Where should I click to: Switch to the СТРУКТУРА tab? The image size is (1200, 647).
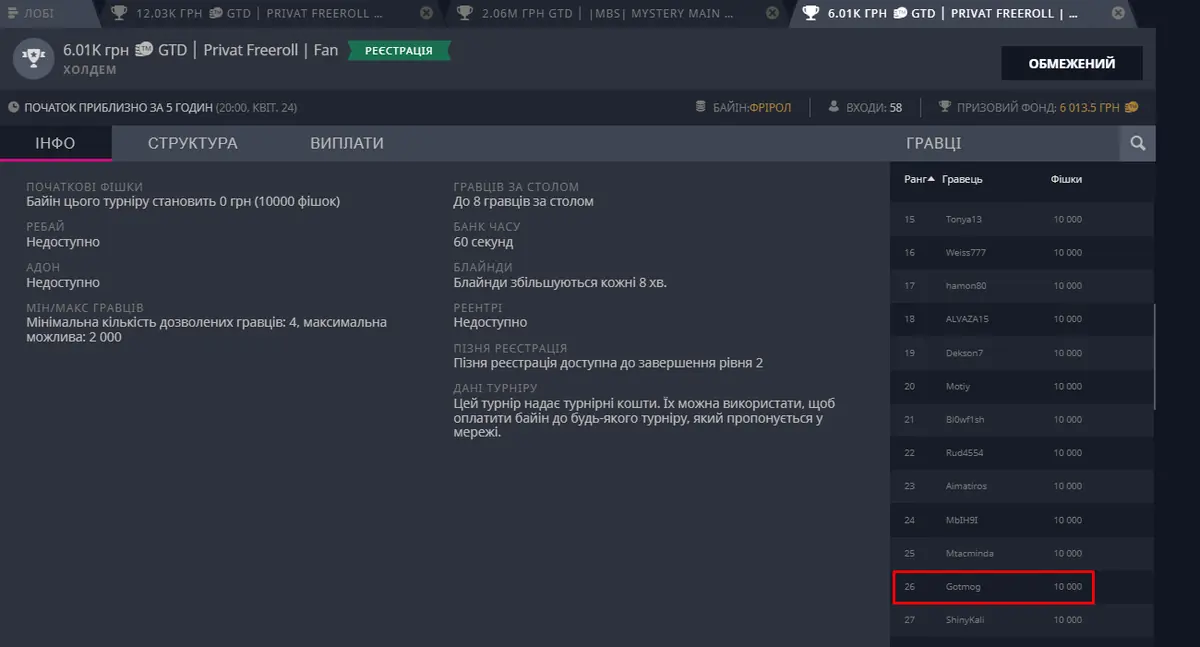[x=193, y=143]
